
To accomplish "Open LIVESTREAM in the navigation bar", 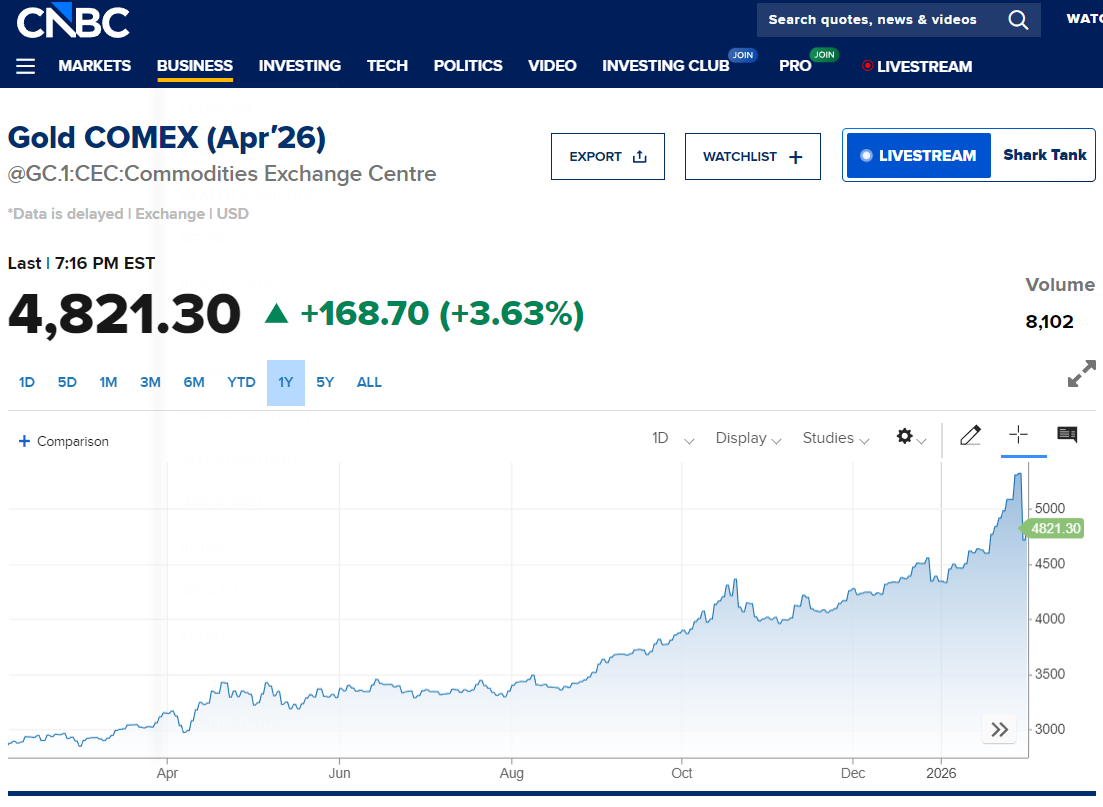I will point(924,66).
